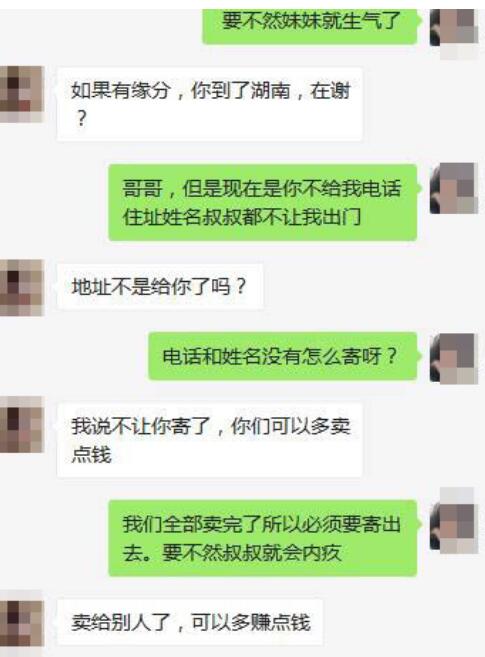
Task: Tap contact avatar next to 如果有缘分 message
Action: [21, 94]
